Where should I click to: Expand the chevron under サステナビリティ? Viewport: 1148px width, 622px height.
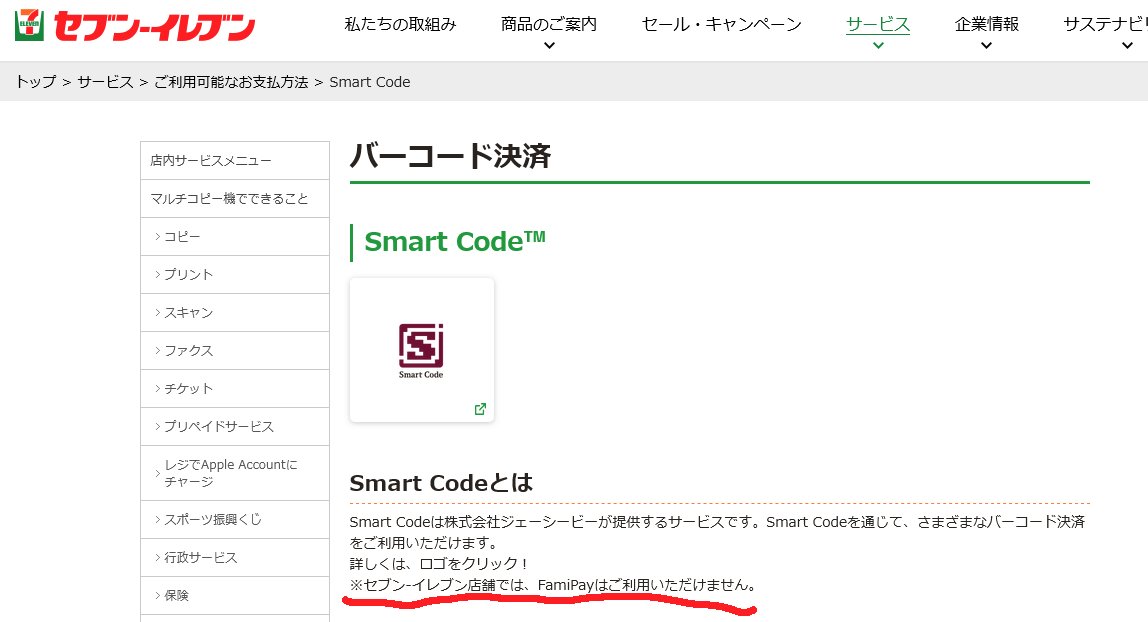point(1128,45)
